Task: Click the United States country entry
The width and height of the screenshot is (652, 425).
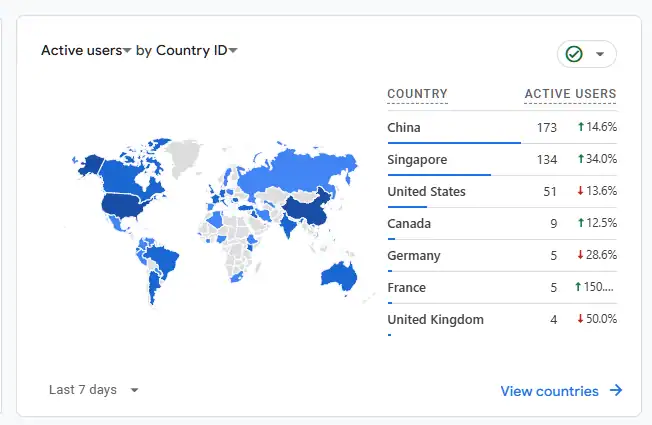Action: click(426, 192)
